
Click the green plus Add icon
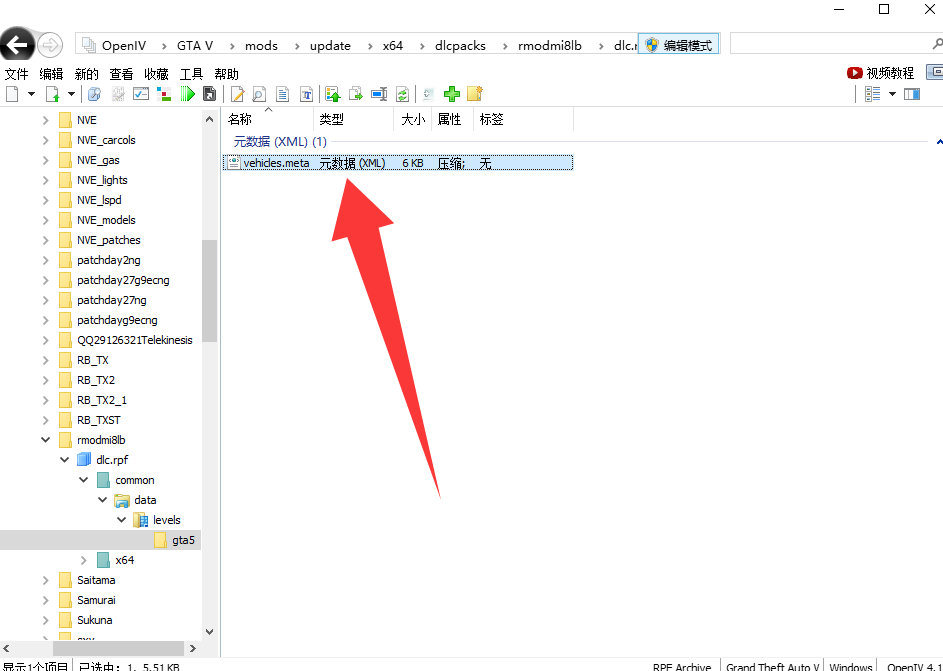[x=452, y=94]
